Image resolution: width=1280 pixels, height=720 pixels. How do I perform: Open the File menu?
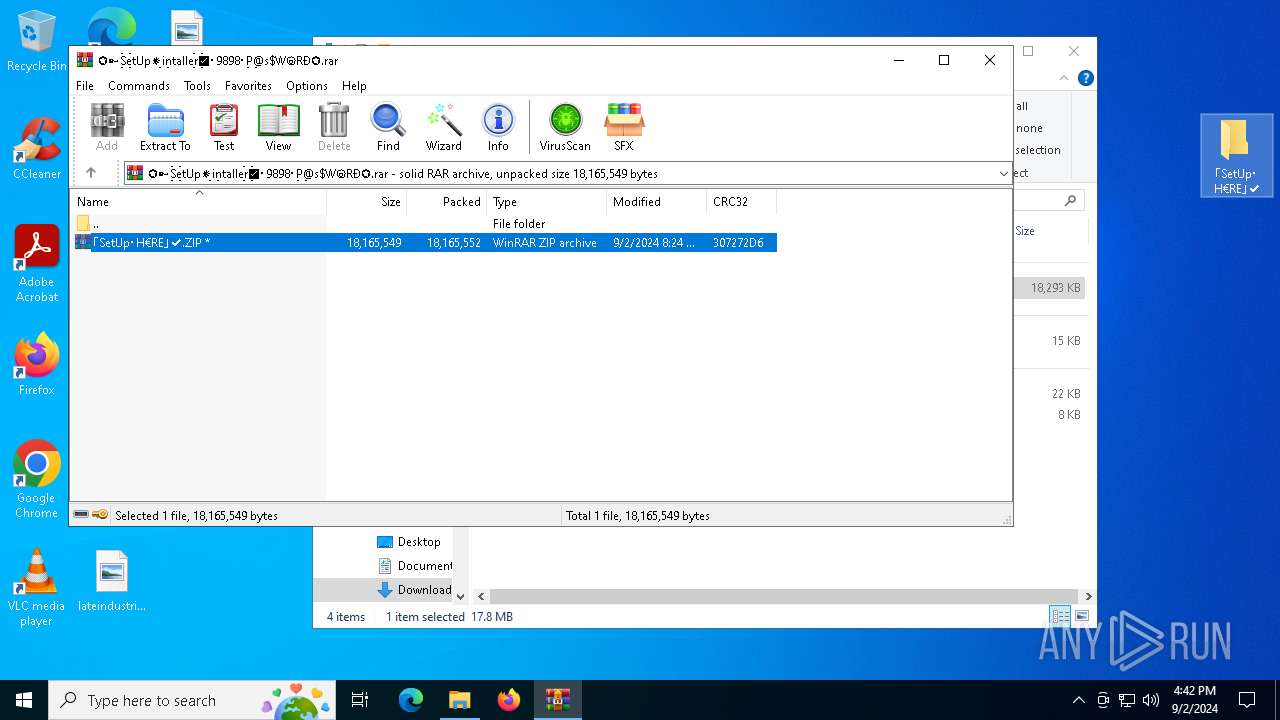(x=85, y=86)
